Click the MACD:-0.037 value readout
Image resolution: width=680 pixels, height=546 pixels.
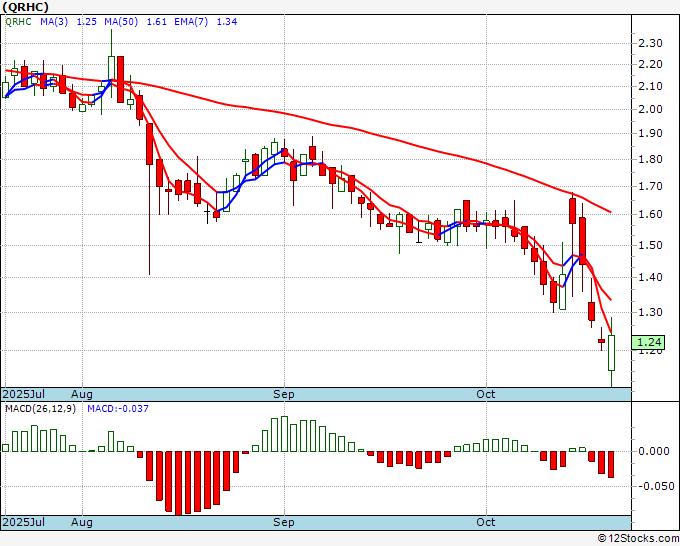118,409
